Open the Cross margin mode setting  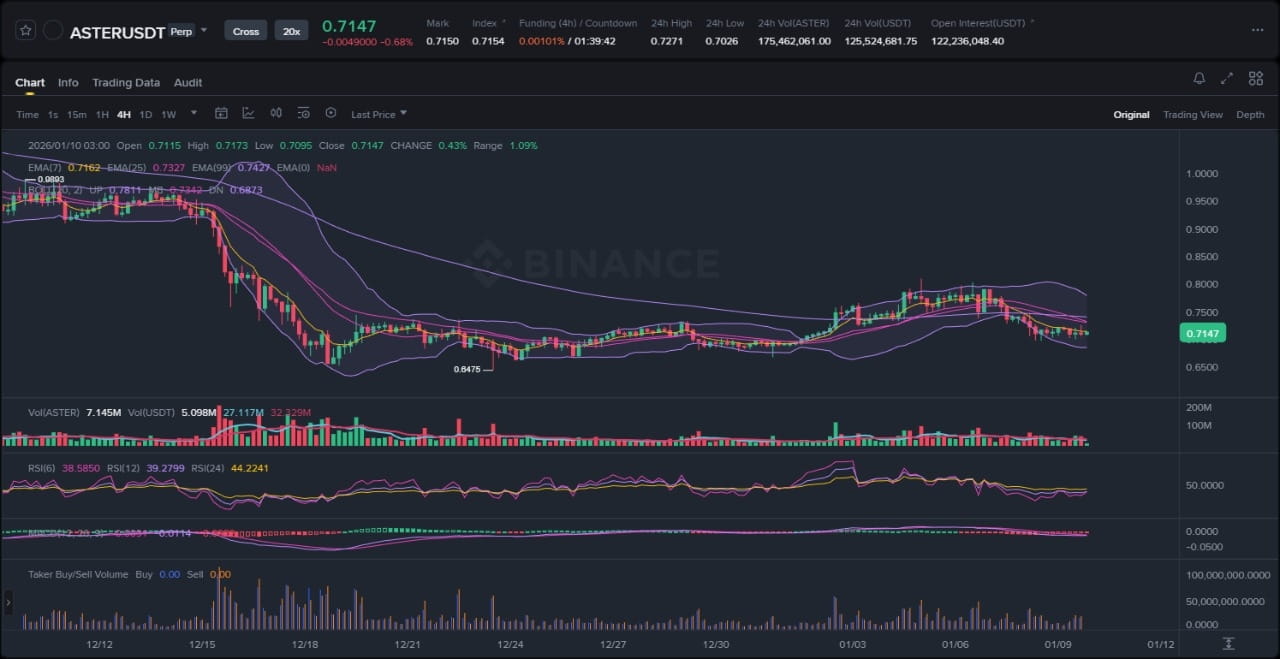[246, 31]
